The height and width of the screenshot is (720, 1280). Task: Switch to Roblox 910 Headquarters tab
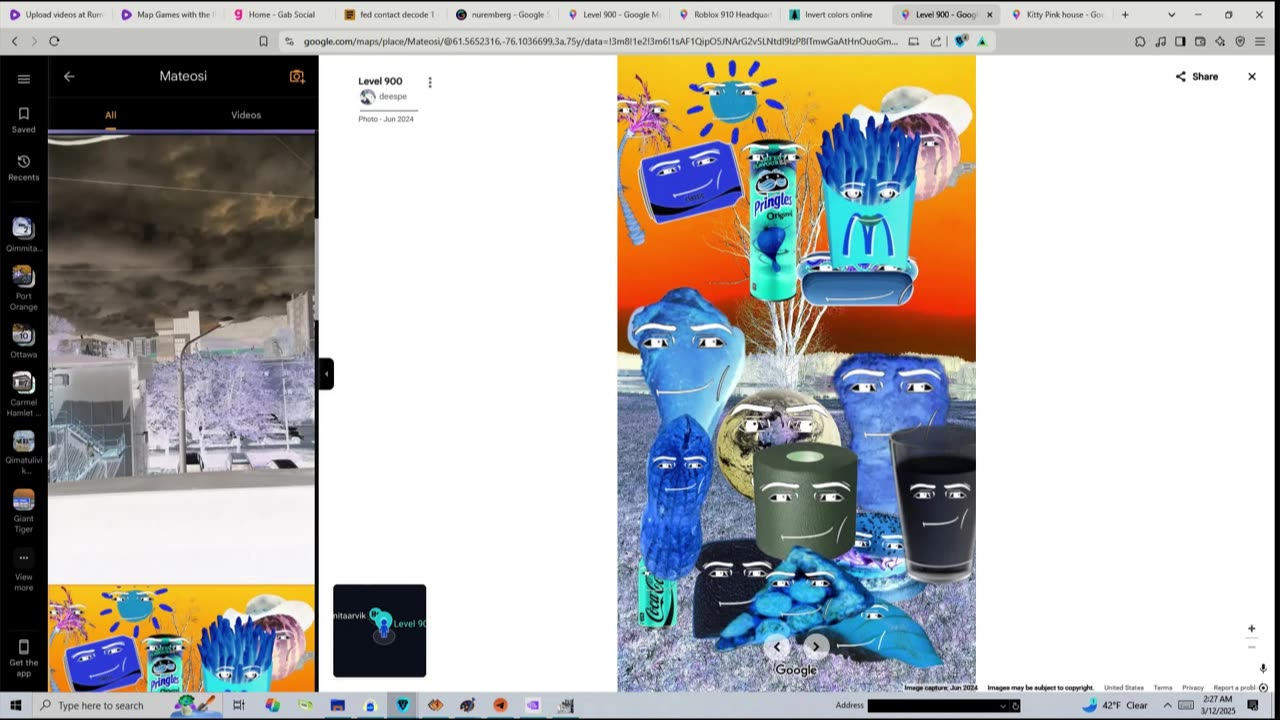point(723,15)
